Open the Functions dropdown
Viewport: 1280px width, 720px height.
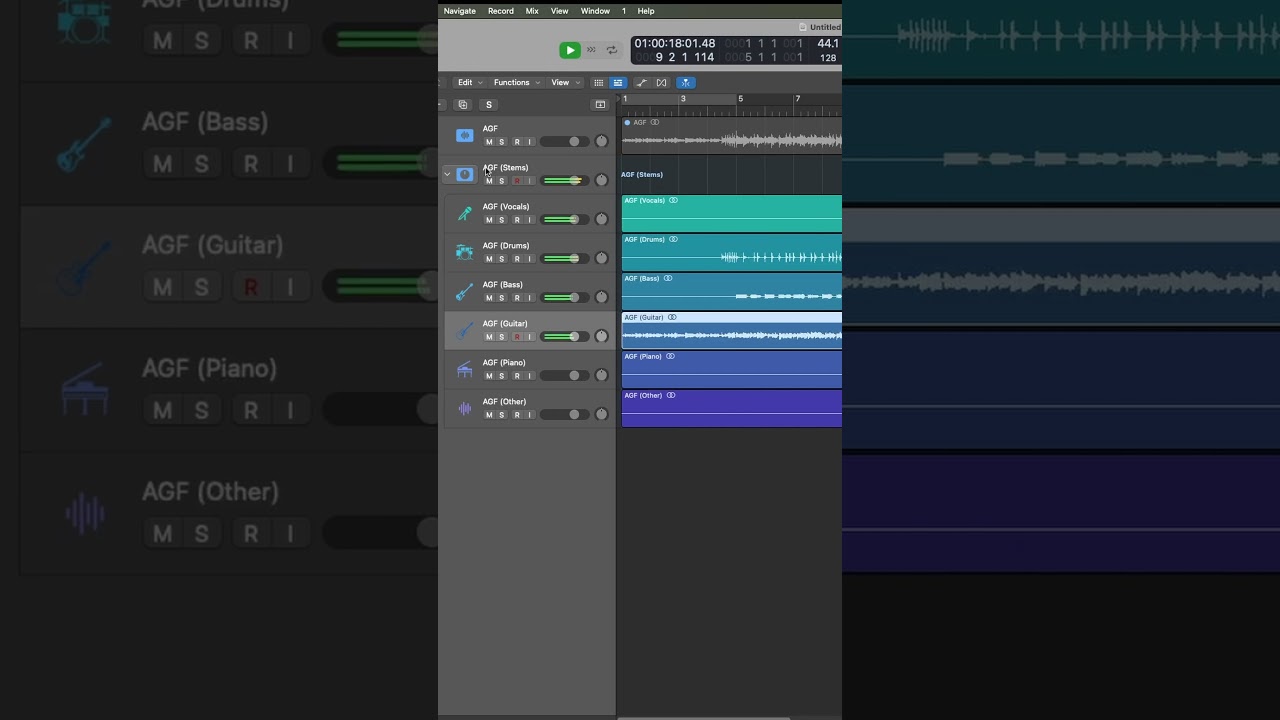512,82
